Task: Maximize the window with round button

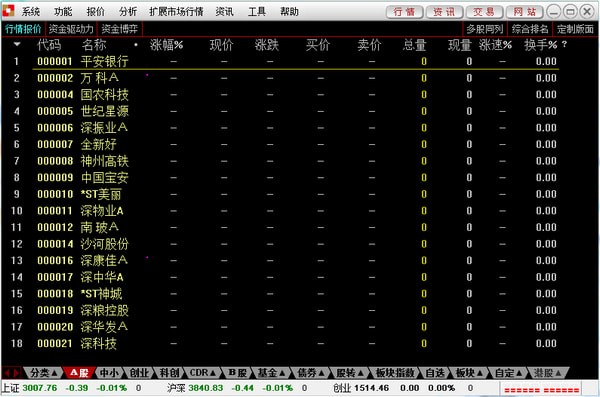Action: 570,12
